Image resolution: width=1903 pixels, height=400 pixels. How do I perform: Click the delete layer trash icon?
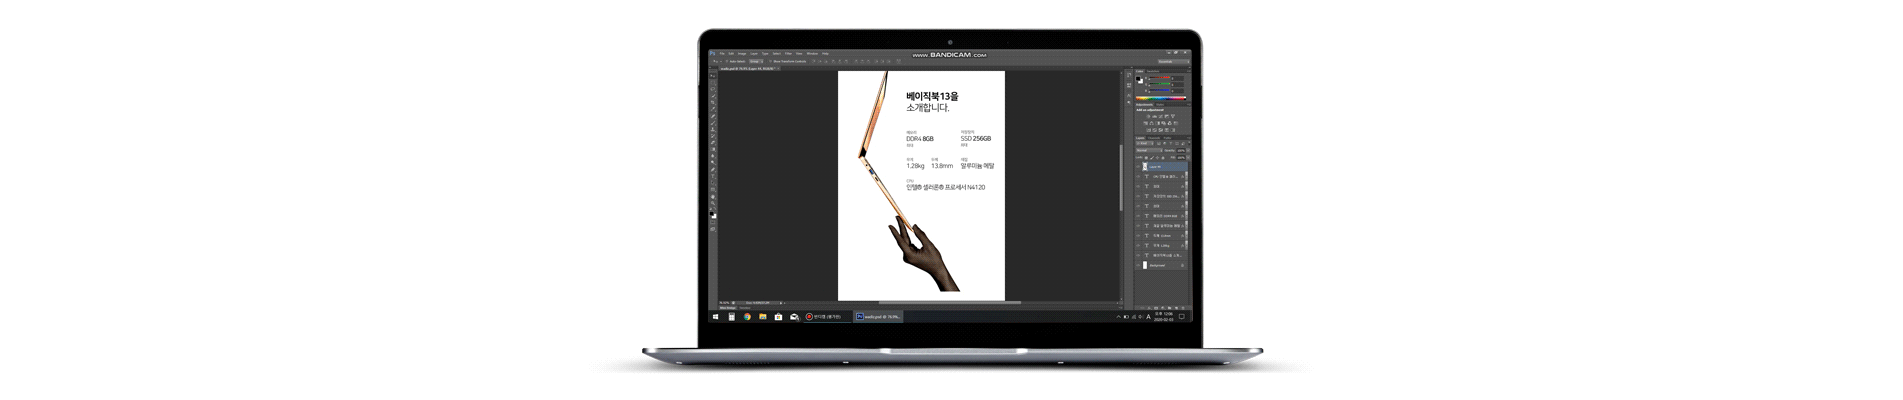(1184, 308)
